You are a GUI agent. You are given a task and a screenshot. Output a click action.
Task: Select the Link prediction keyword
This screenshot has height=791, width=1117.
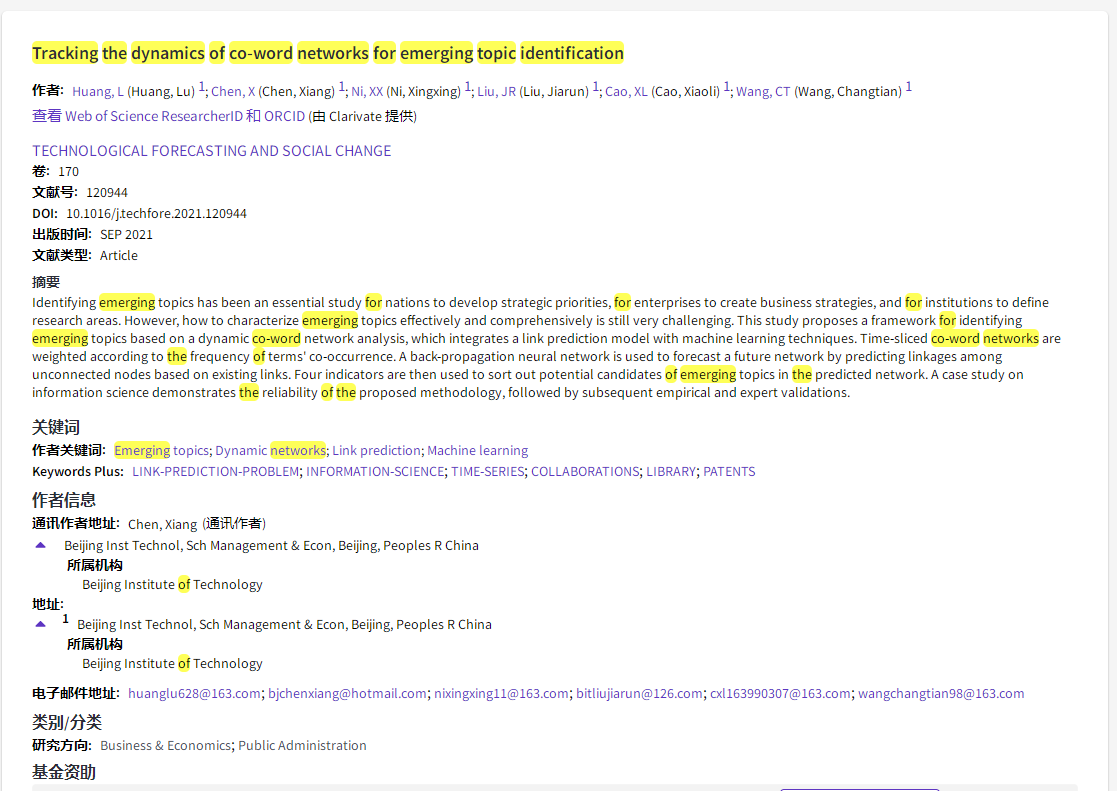(376, 450)
